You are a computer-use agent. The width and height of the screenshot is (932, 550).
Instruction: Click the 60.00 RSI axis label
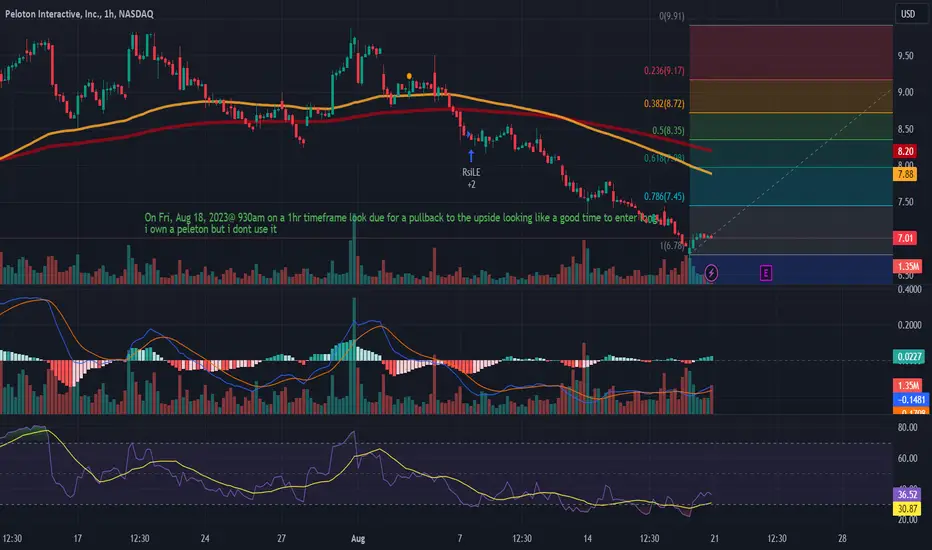pos(907,458)
